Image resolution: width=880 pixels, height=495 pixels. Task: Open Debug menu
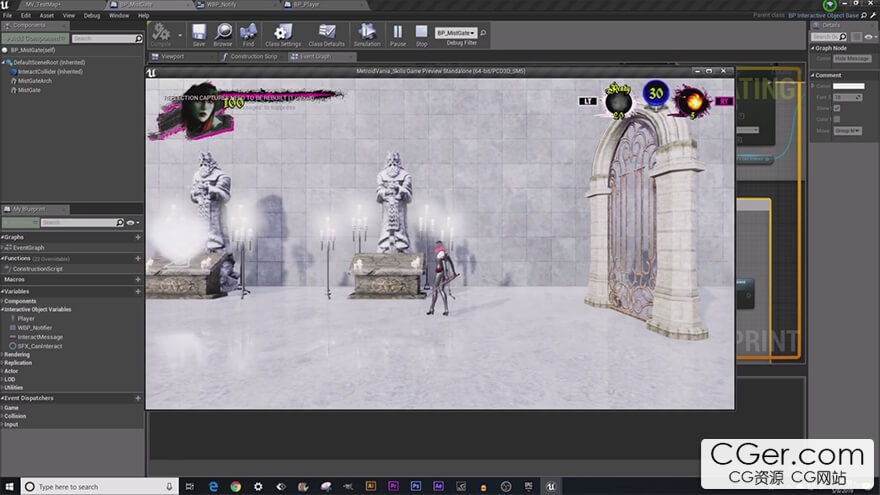tap(91, 16)
